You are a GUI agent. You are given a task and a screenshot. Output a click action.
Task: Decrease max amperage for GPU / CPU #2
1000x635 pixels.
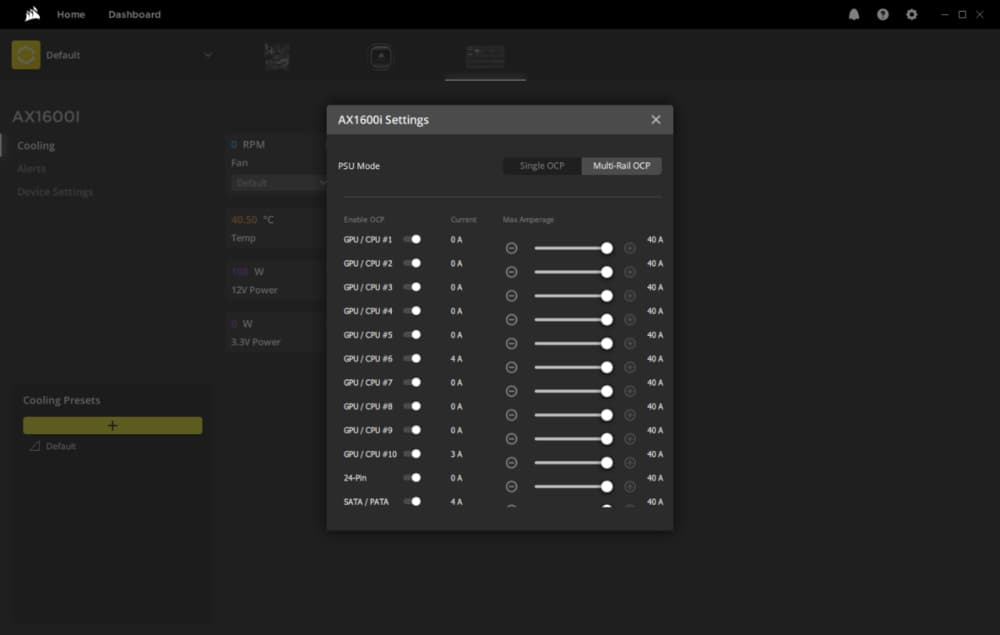point(511,272)
